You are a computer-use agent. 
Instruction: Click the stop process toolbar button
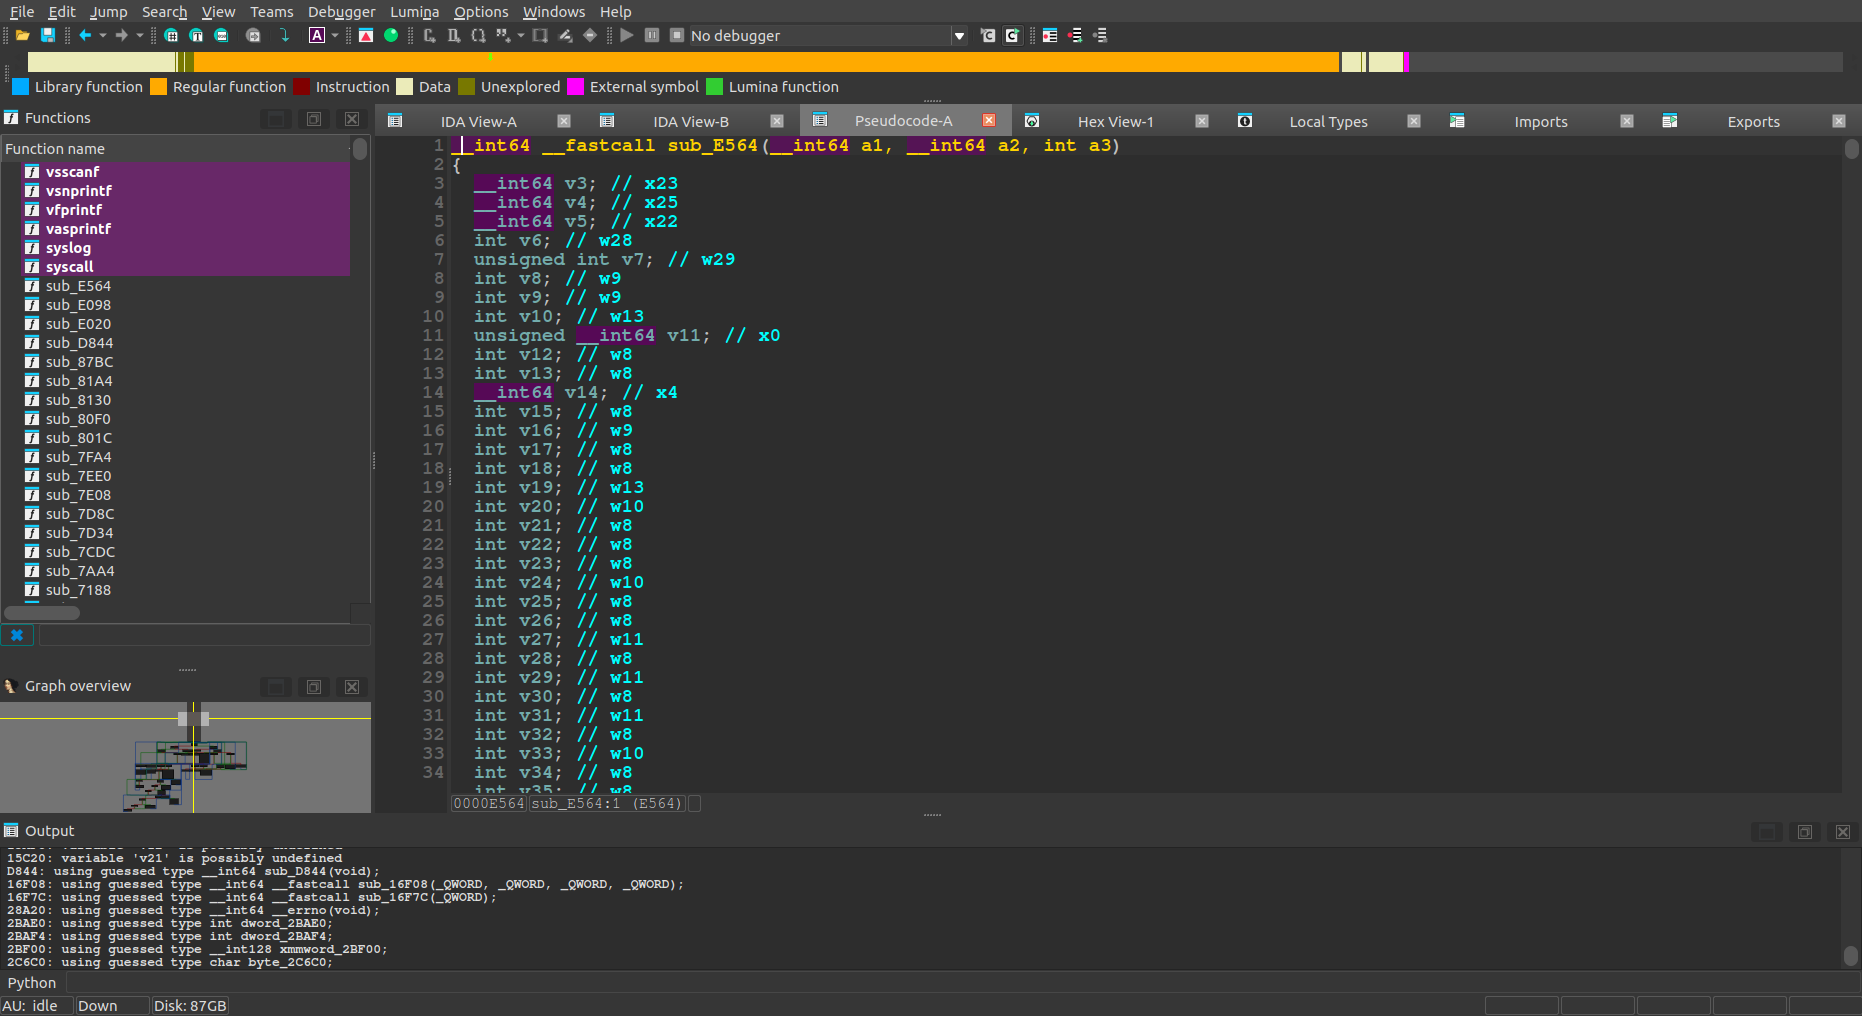(676, 35)
